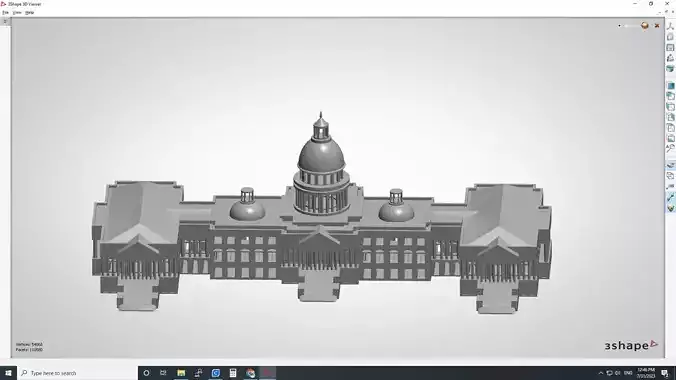Open the View menu
This screenshot has height=380, width=676.
[17, 13]
